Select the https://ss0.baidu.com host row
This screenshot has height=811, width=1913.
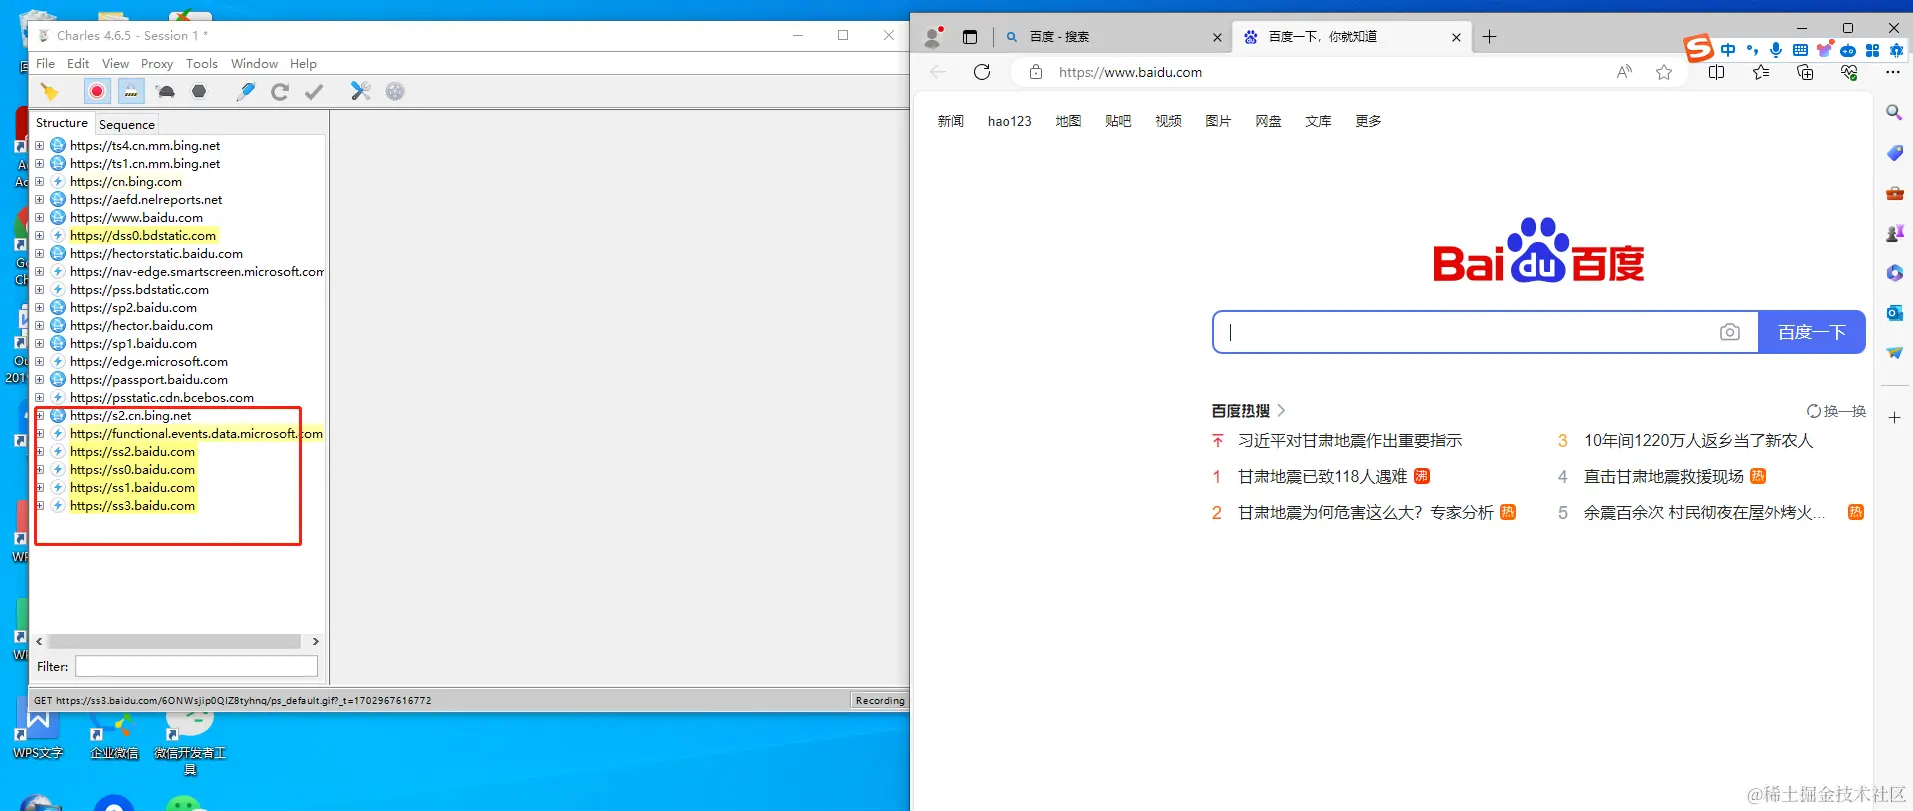click(x=132, y=470)
